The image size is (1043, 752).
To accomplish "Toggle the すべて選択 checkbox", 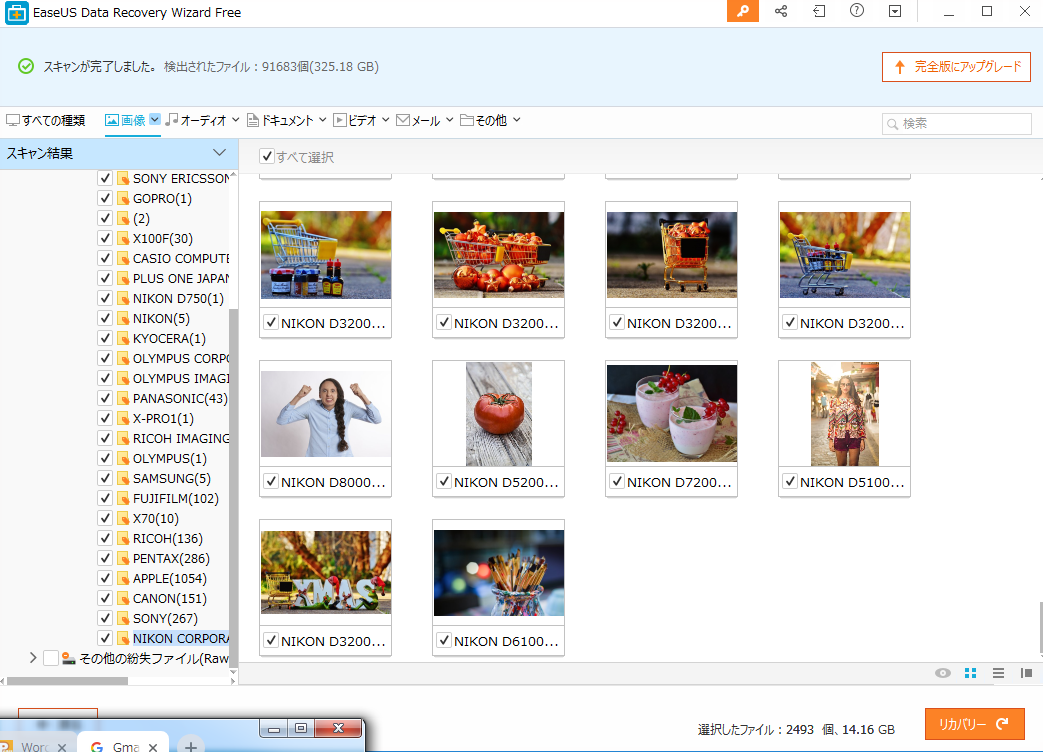I will (x=267, y=156).
